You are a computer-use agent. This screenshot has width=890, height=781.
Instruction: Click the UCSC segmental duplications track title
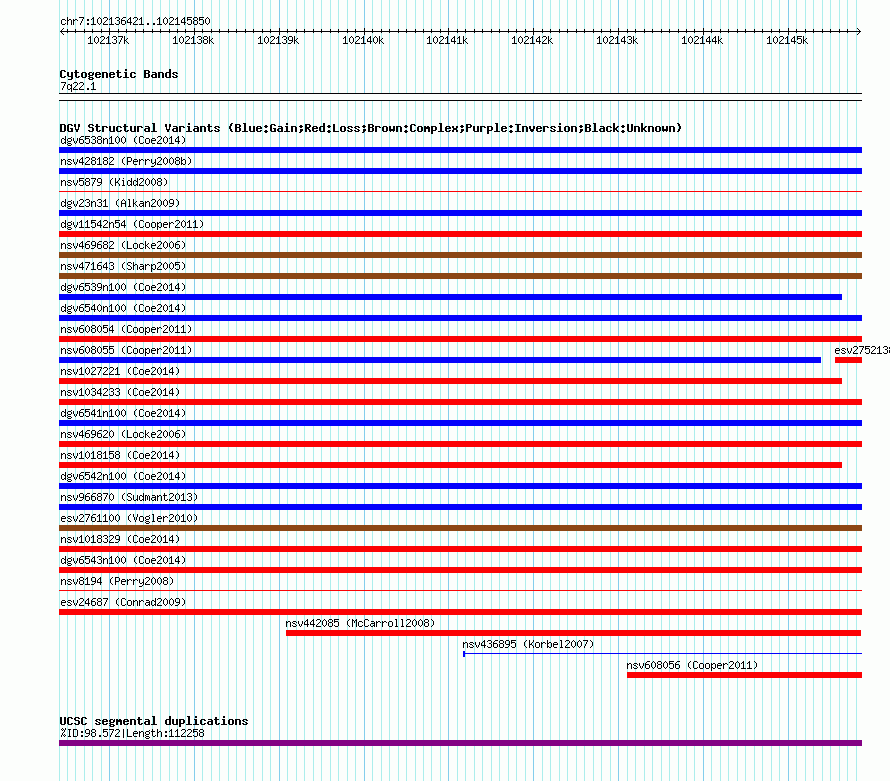click(154, 721)
